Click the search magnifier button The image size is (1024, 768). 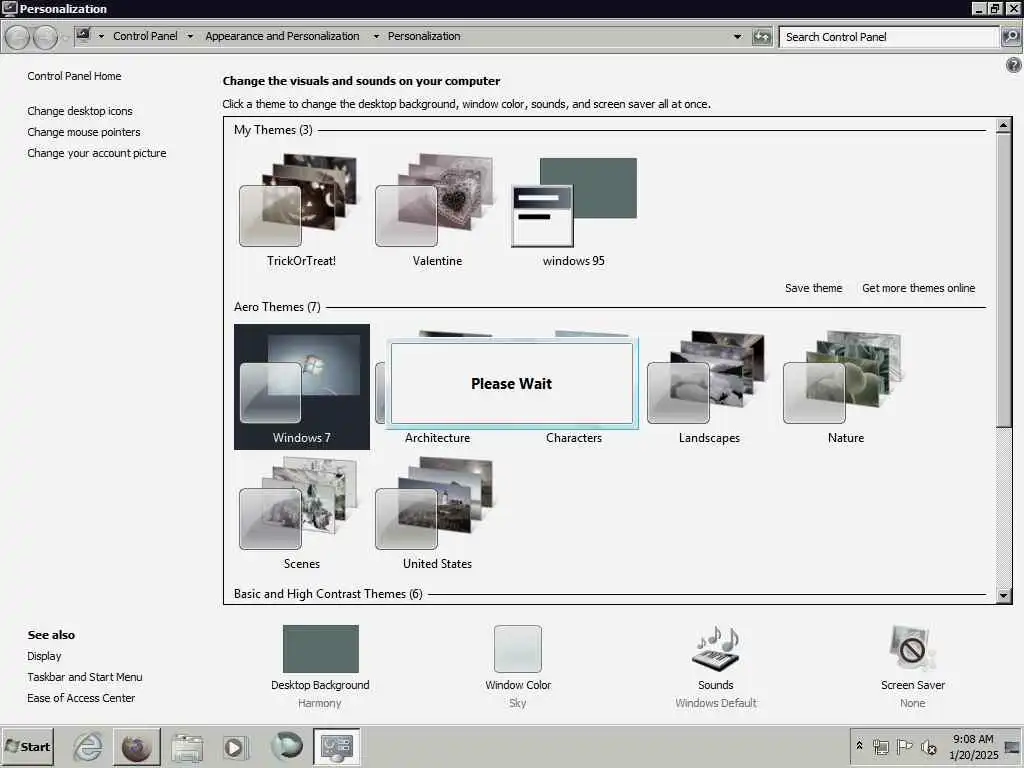tap(1010, 37)
